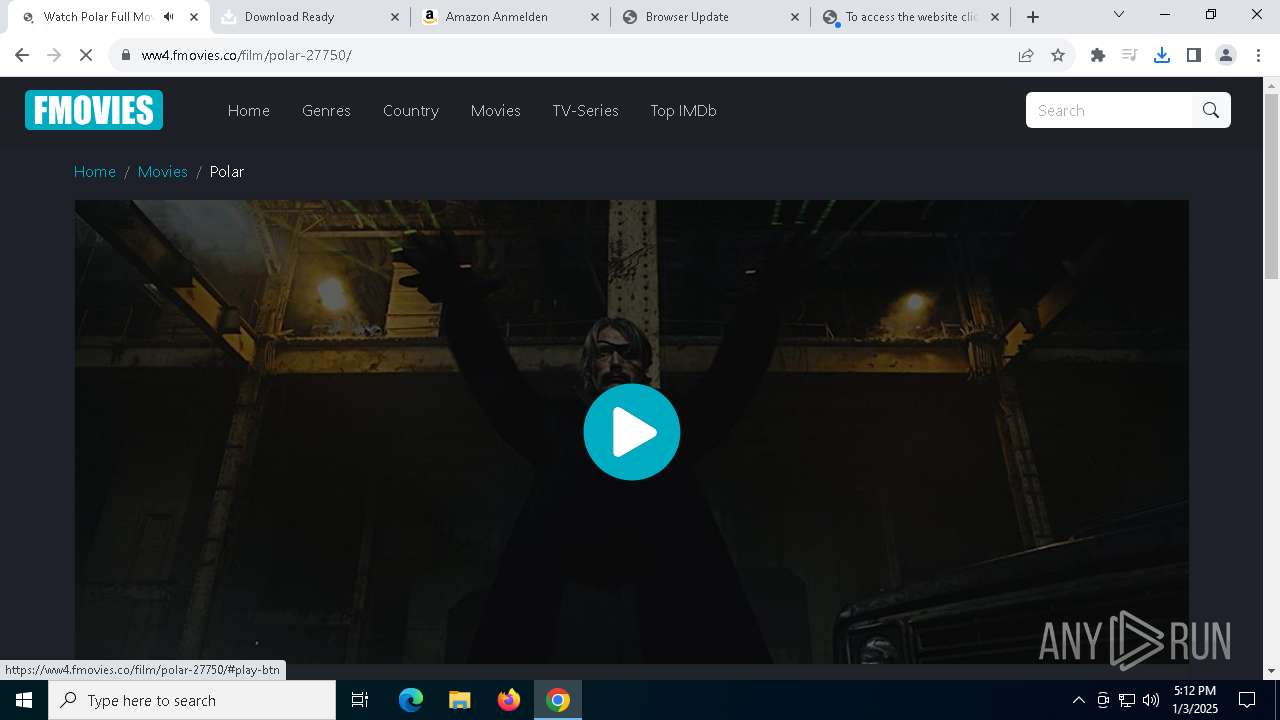Click the scrollbar down arrow
Image resolution: width=1280 pixels, height=720 pixels.
[x=1271, y=671]
